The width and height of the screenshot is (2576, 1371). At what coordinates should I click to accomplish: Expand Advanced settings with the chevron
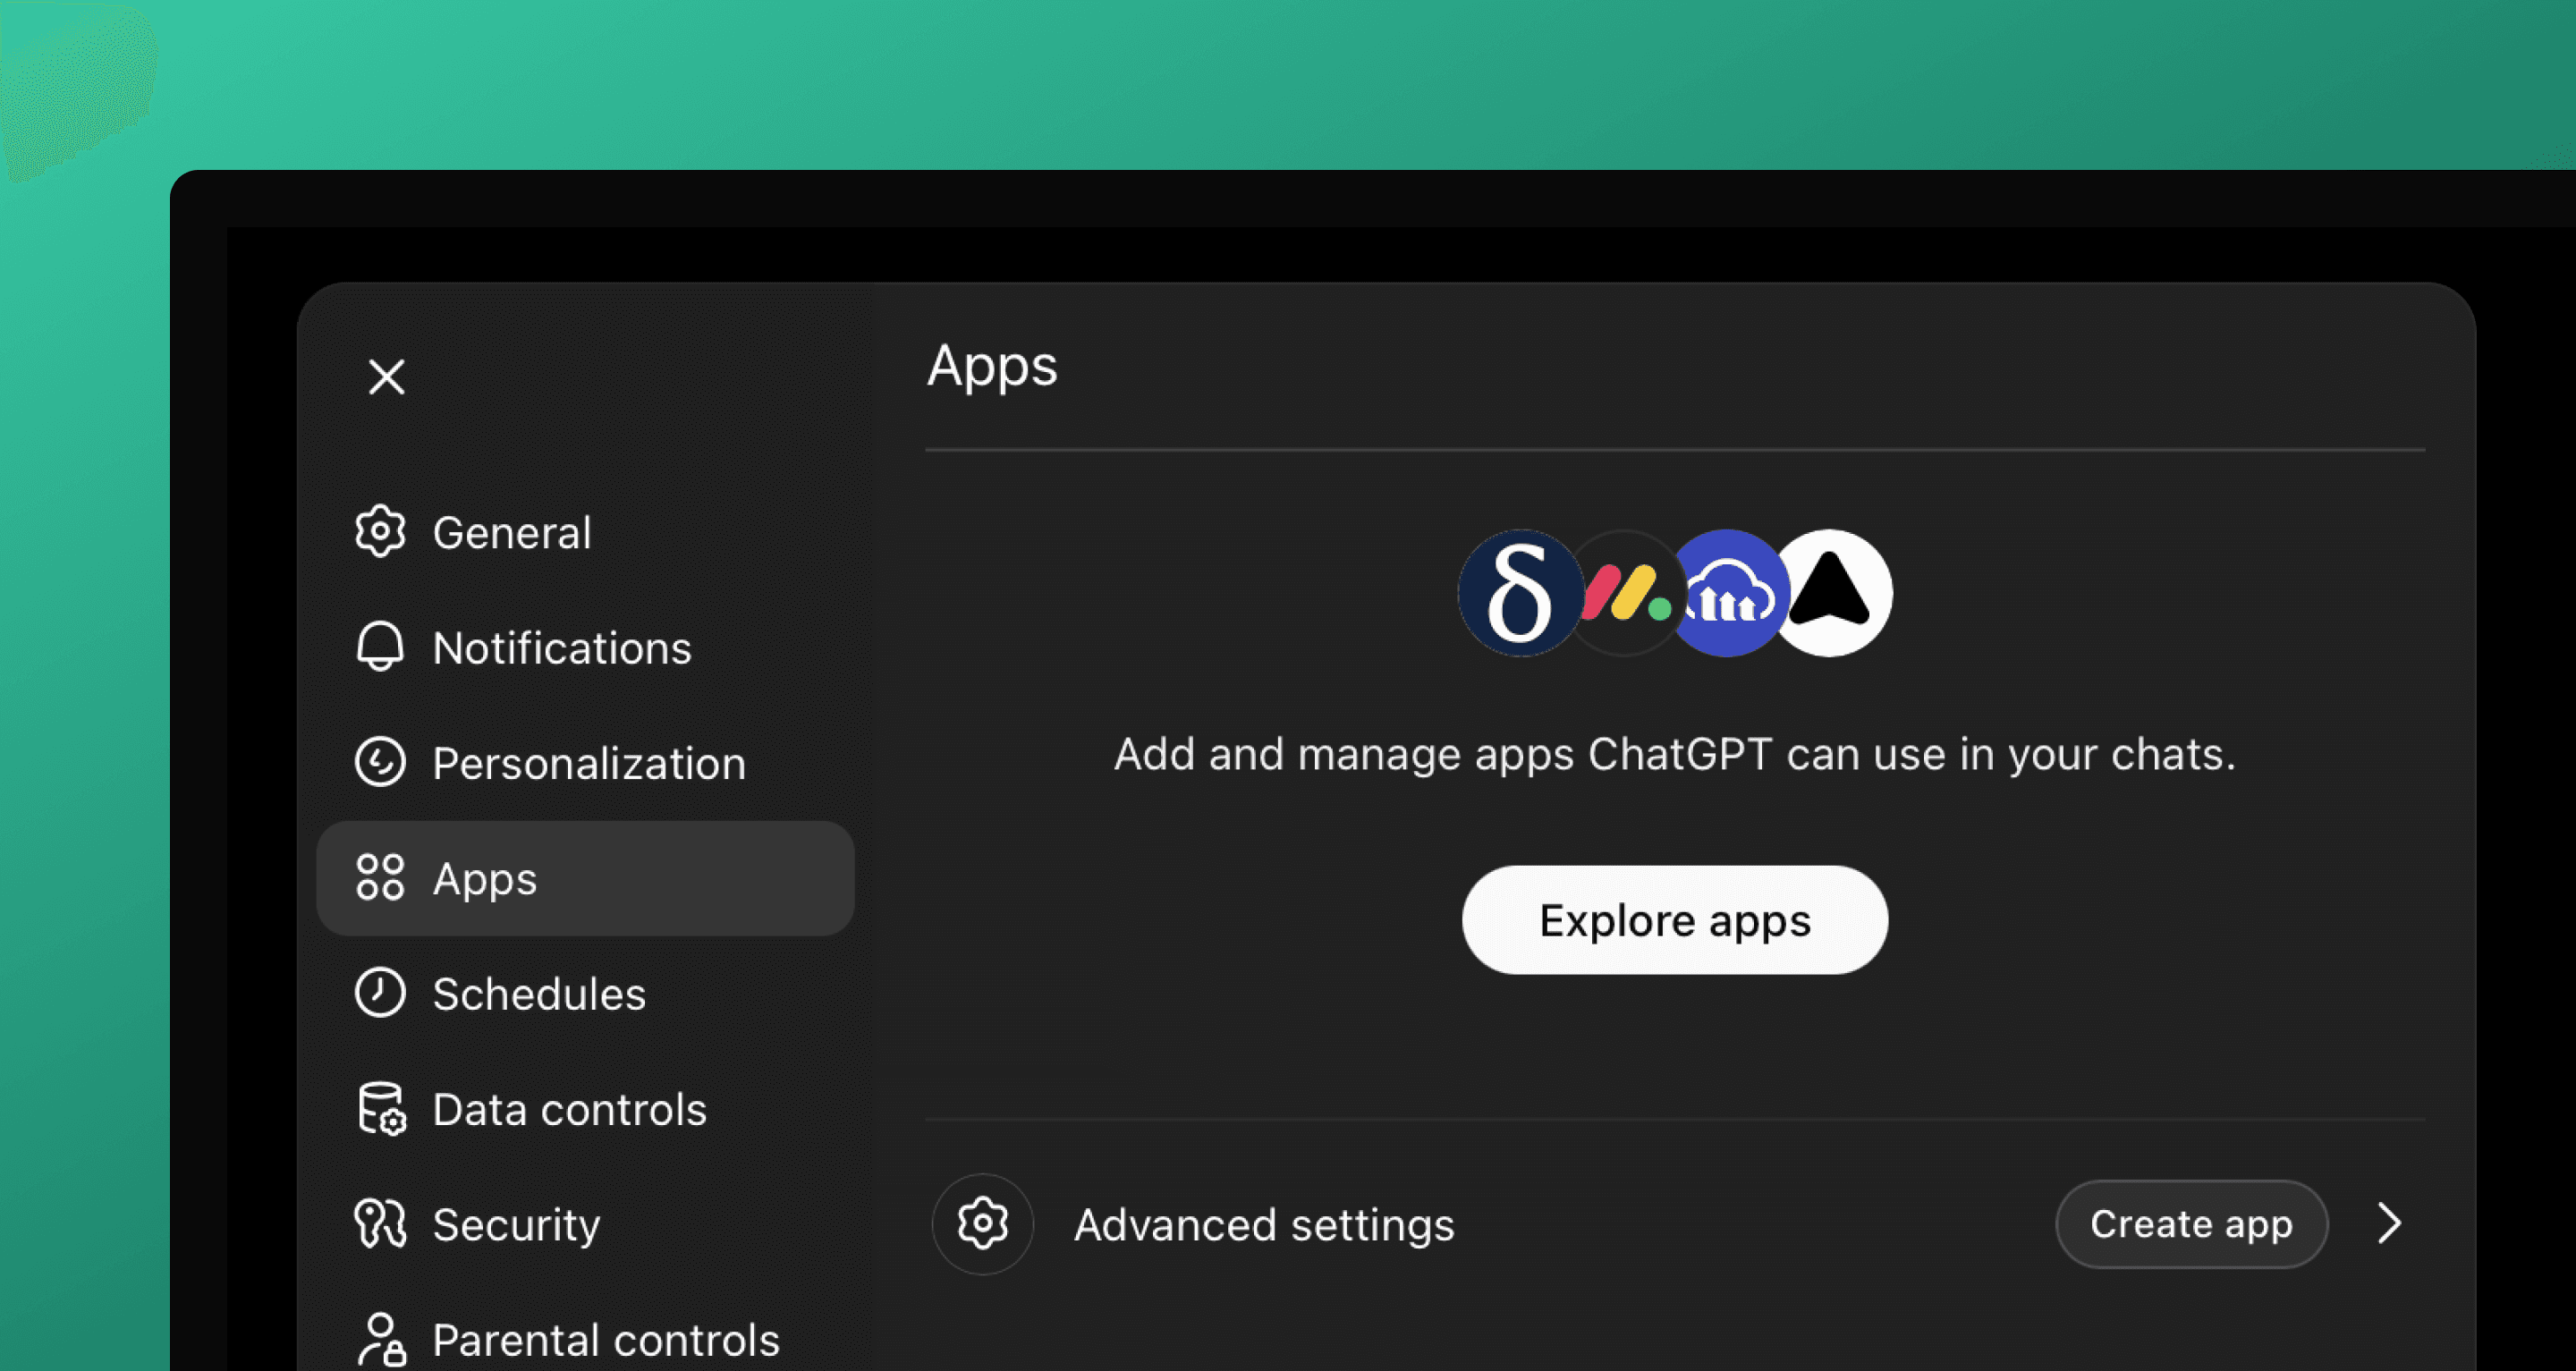2389,1223
